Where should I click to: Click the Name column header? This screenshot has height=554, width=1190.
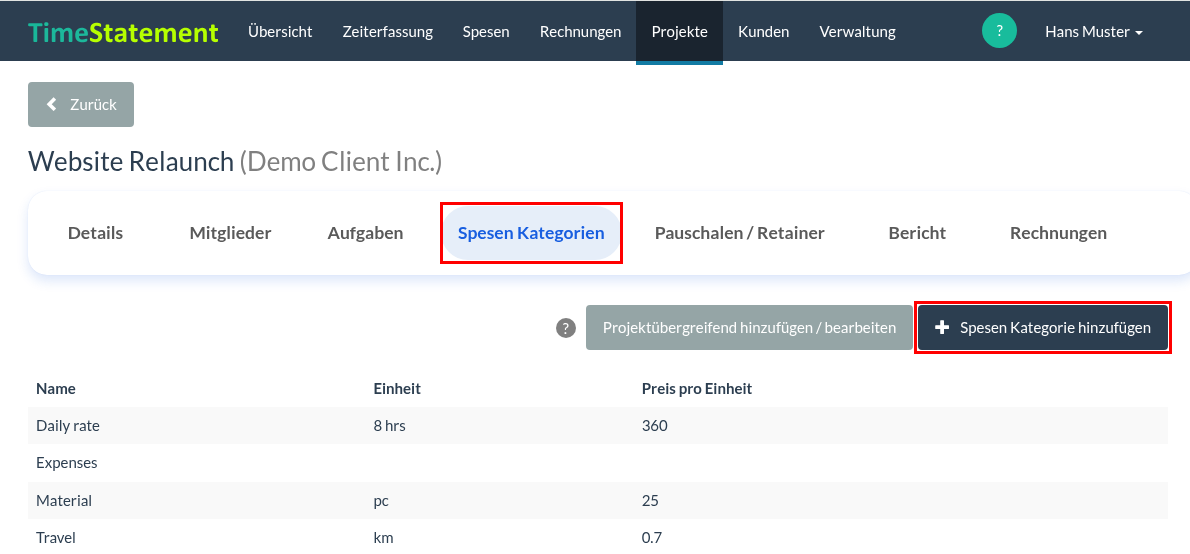56,389
